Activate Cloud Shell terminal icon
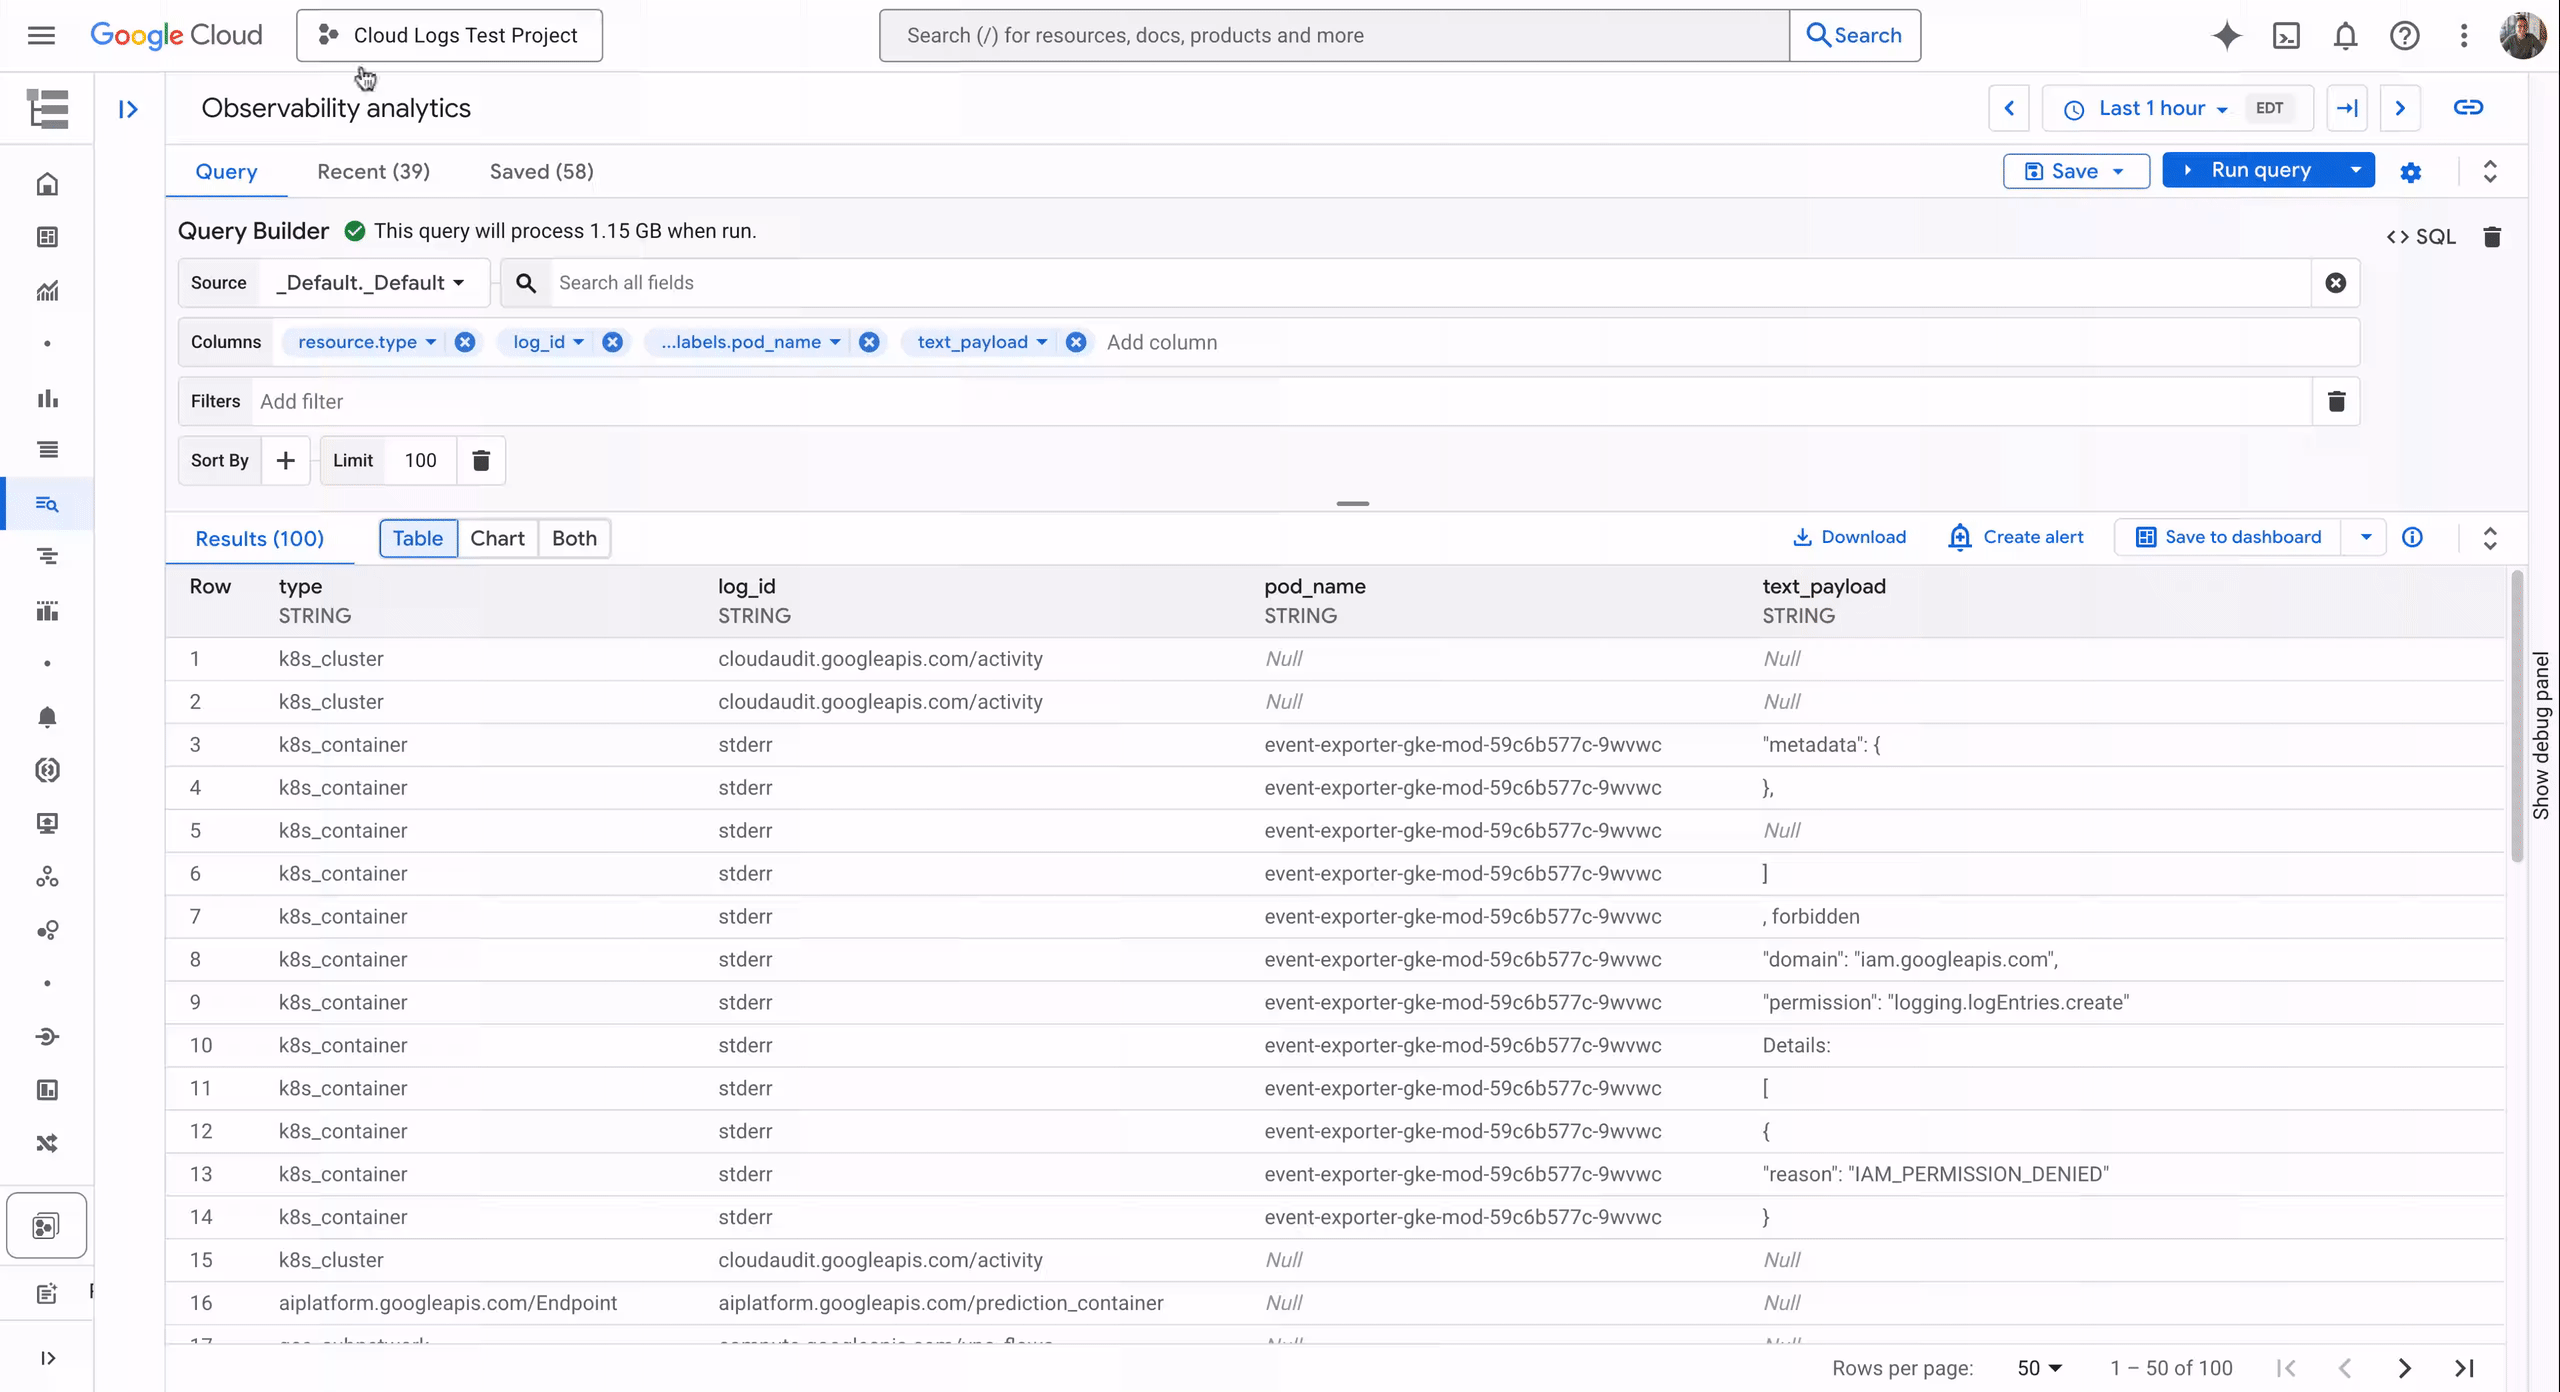This screenshot has width=2560, height=1392. (x=2286, y=36)
